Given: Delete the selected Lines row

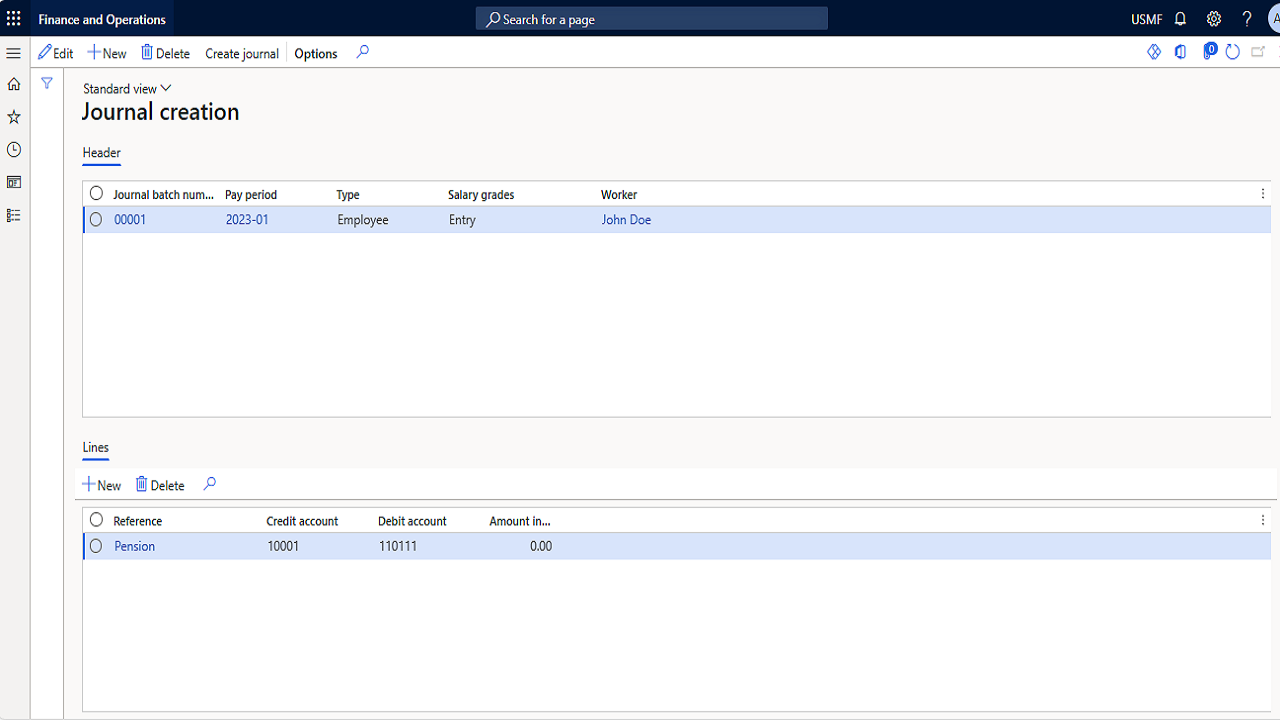Looking at the screenshot, I should (x=160, y=485).
